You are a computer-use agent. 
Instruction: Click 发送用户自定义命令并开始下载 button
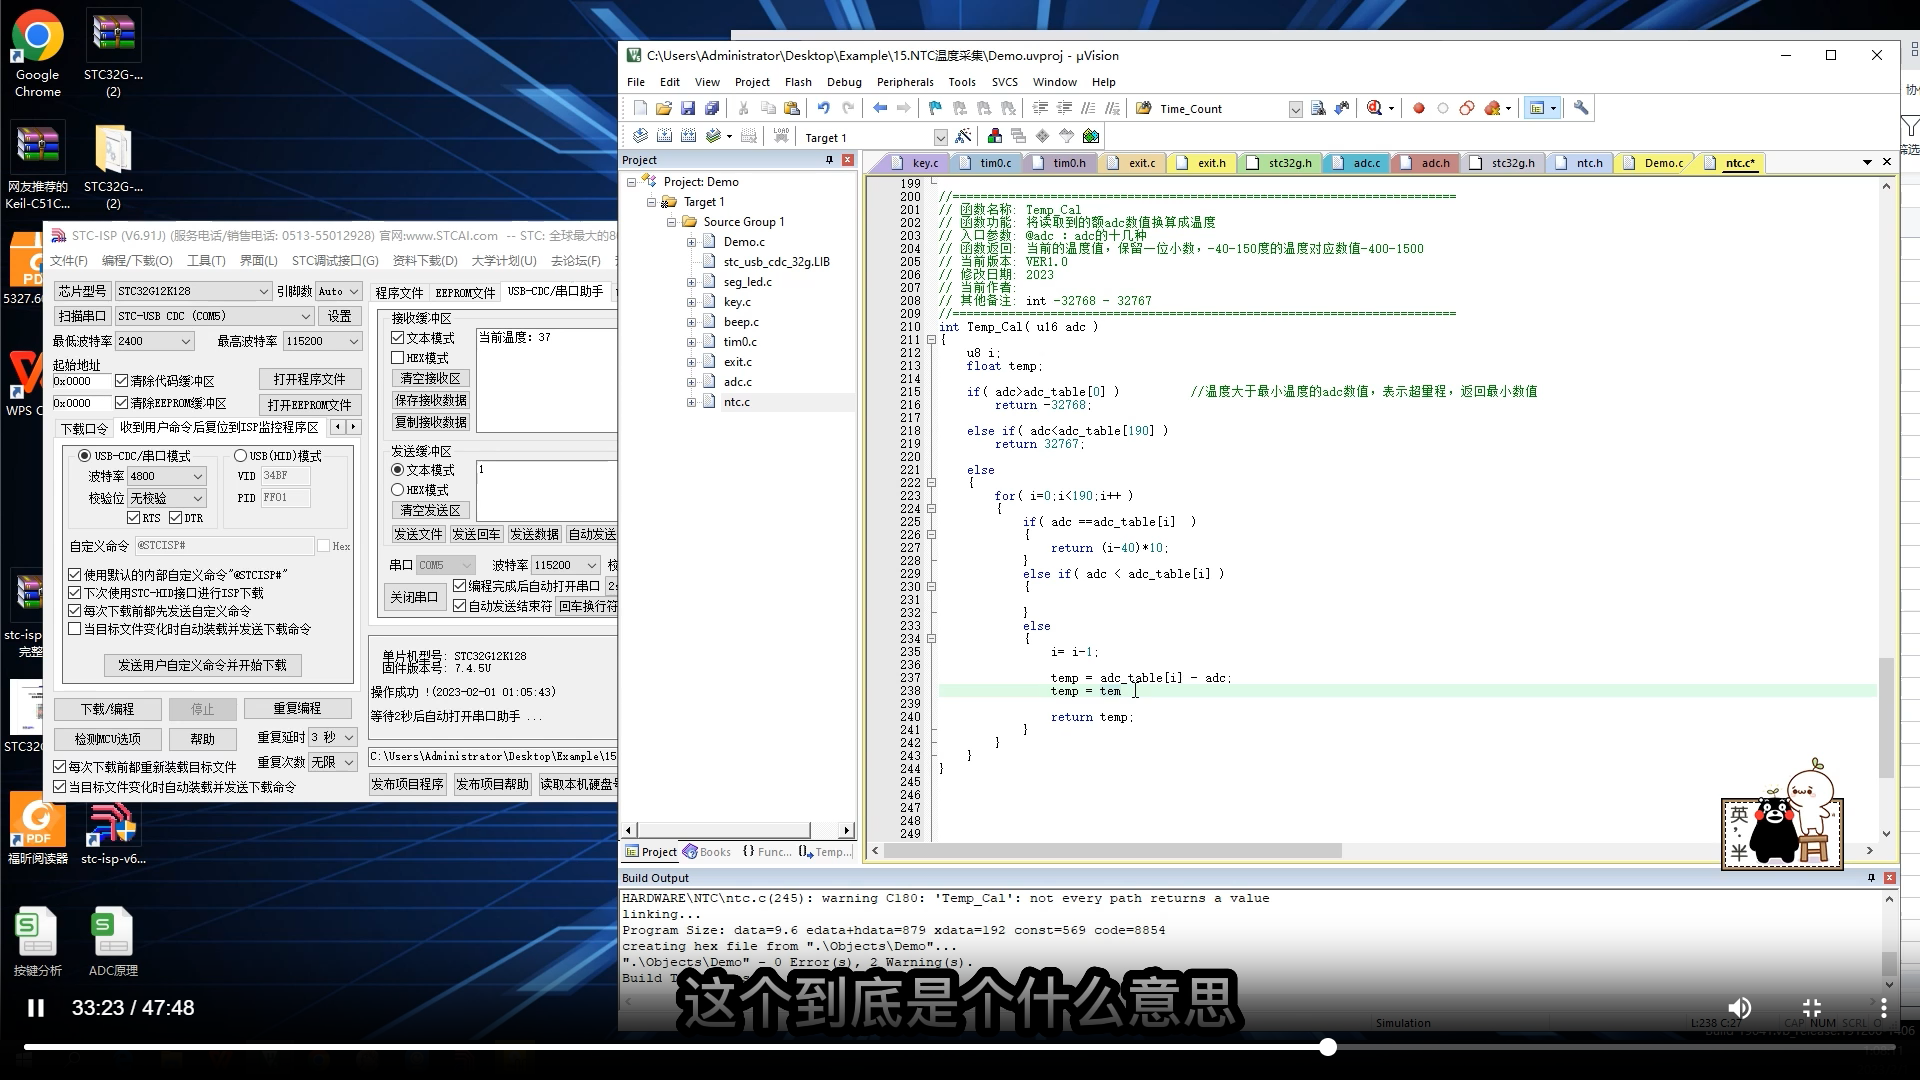click(x=202, y=665)
